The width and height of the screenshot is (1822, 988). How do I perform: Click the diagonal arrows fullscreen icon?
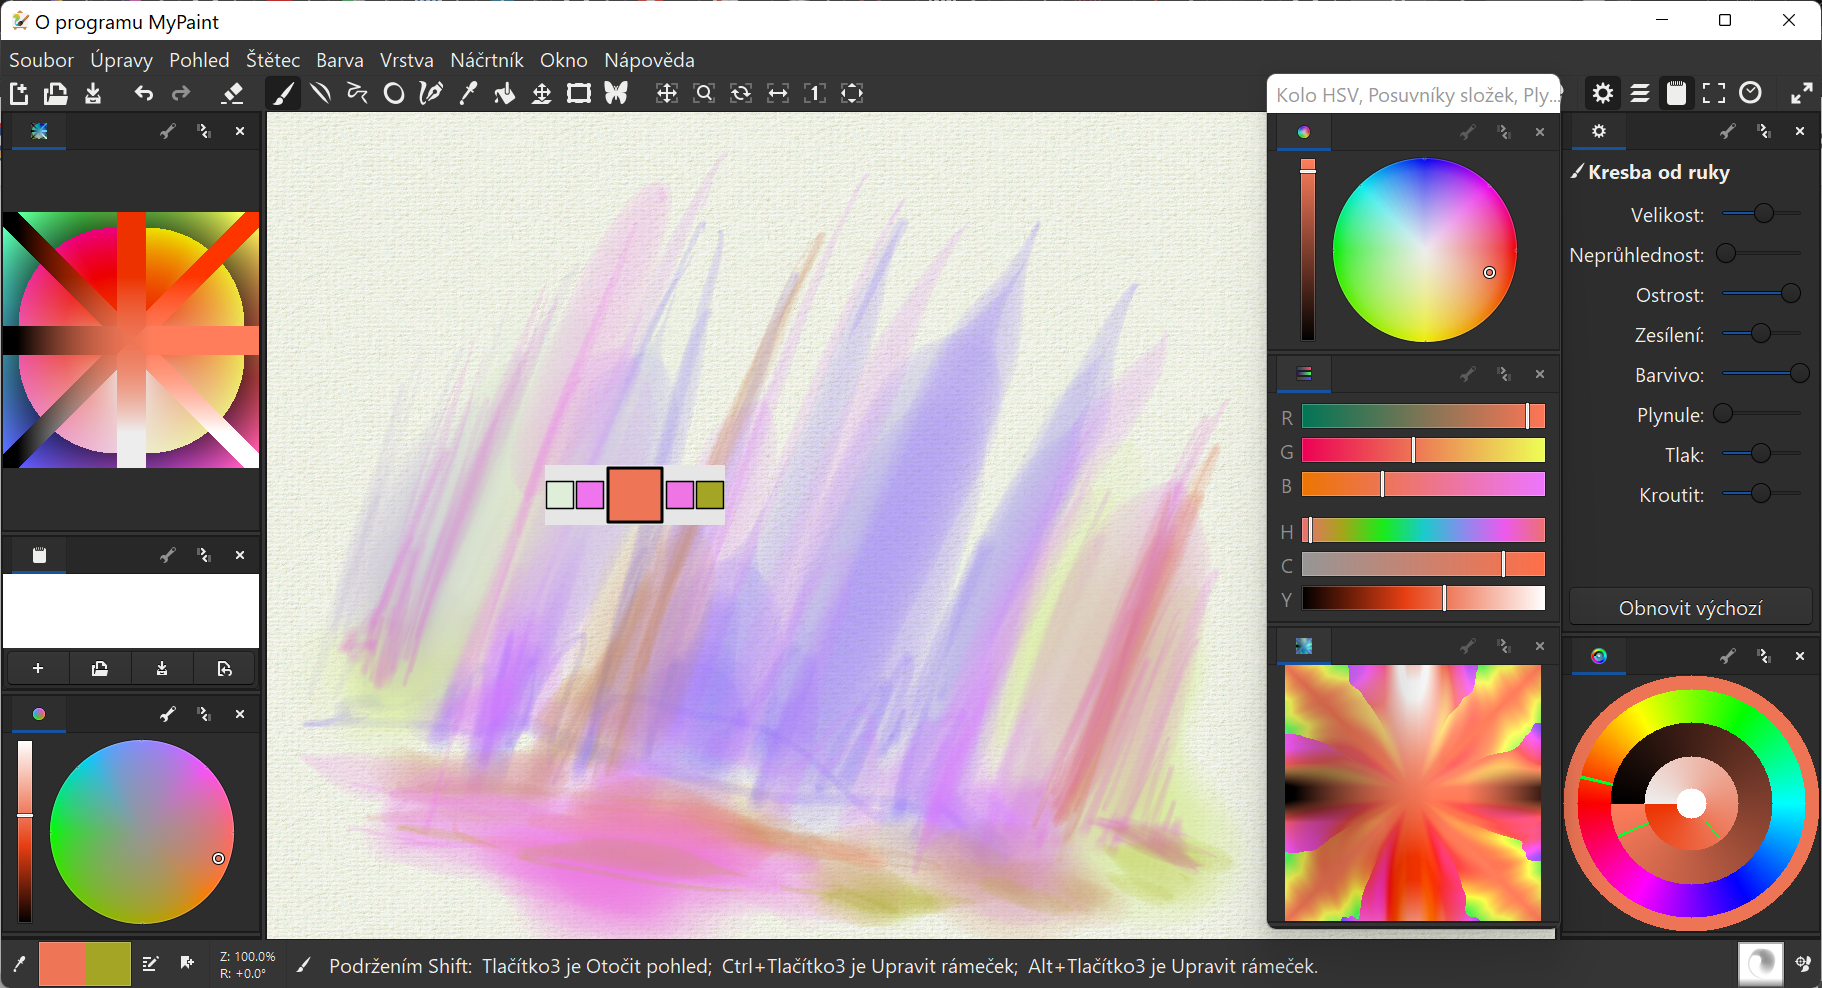1802,93
